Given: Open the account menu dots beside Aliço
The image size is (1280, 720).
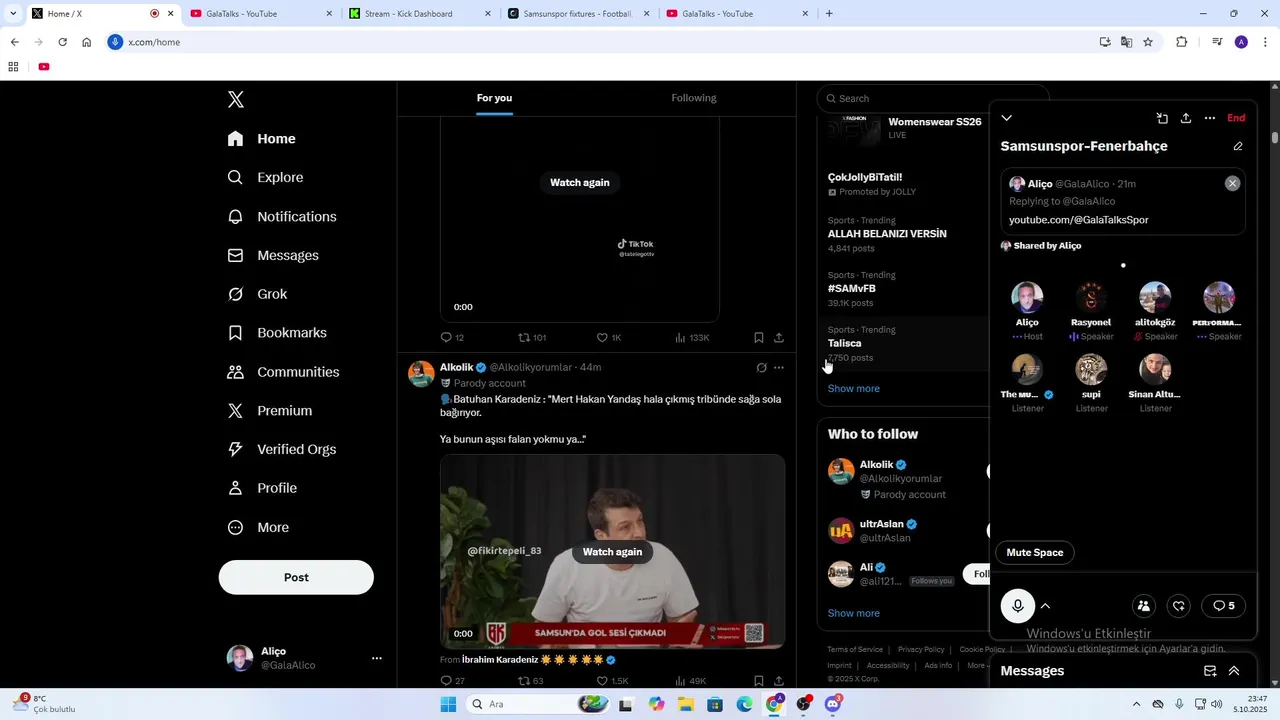Looking at the screenshot, I should pos(377,658).
